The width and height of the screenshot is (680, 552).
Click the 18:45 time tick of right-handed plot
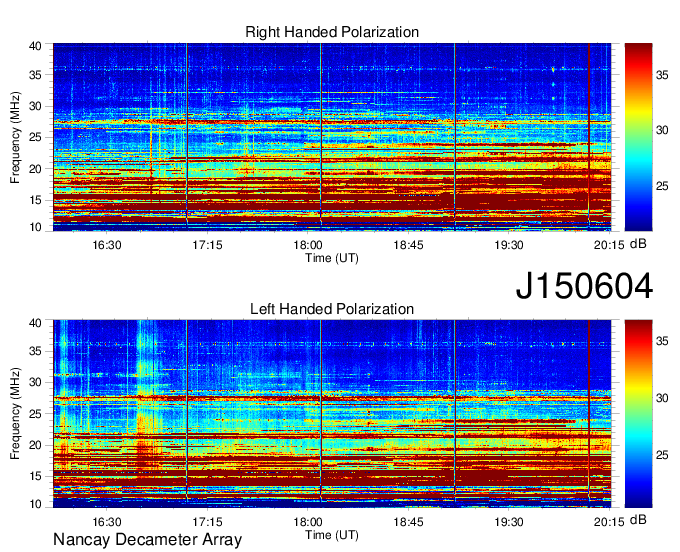click(x=408, y=245)
